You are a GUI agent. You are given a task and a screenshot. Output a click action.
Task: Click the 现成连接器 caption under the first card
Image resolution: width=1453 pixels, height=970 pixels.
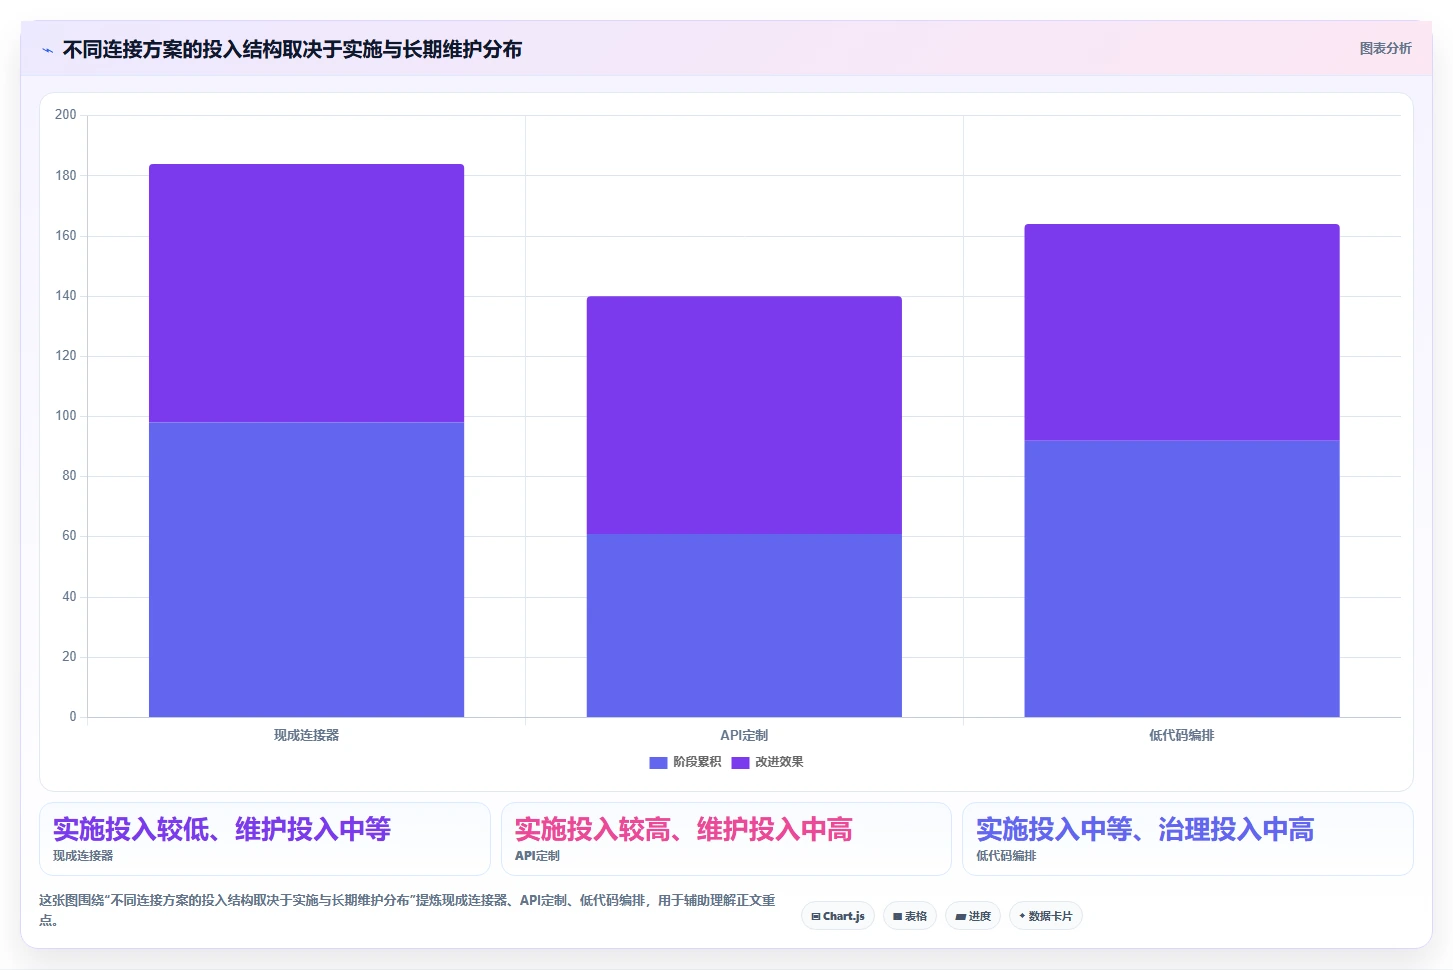click(x=83, y=856)
